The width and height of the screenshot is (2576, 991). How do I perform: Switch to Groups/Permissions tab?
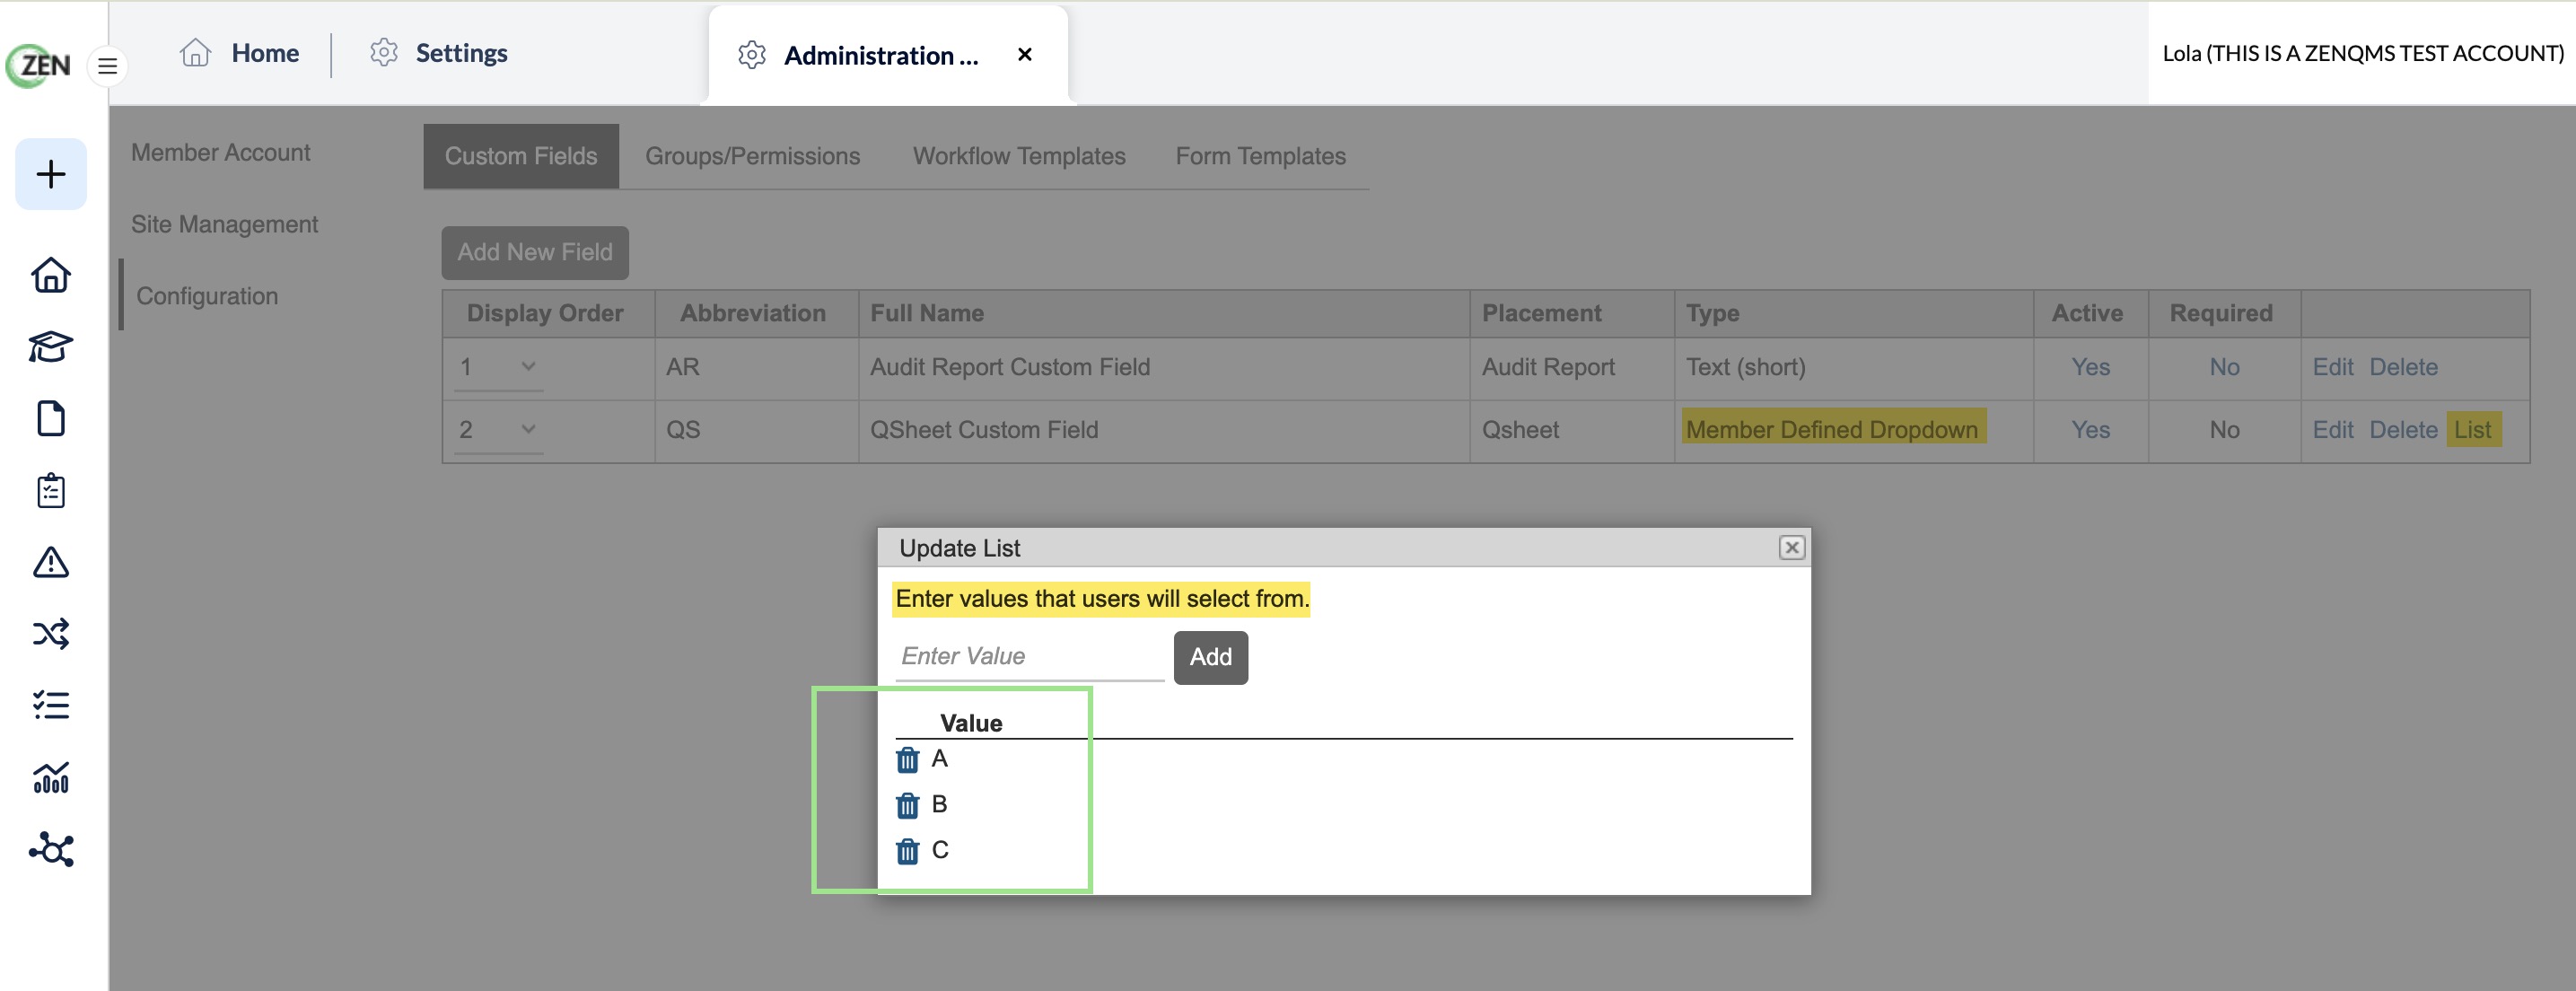pos(752,156)
